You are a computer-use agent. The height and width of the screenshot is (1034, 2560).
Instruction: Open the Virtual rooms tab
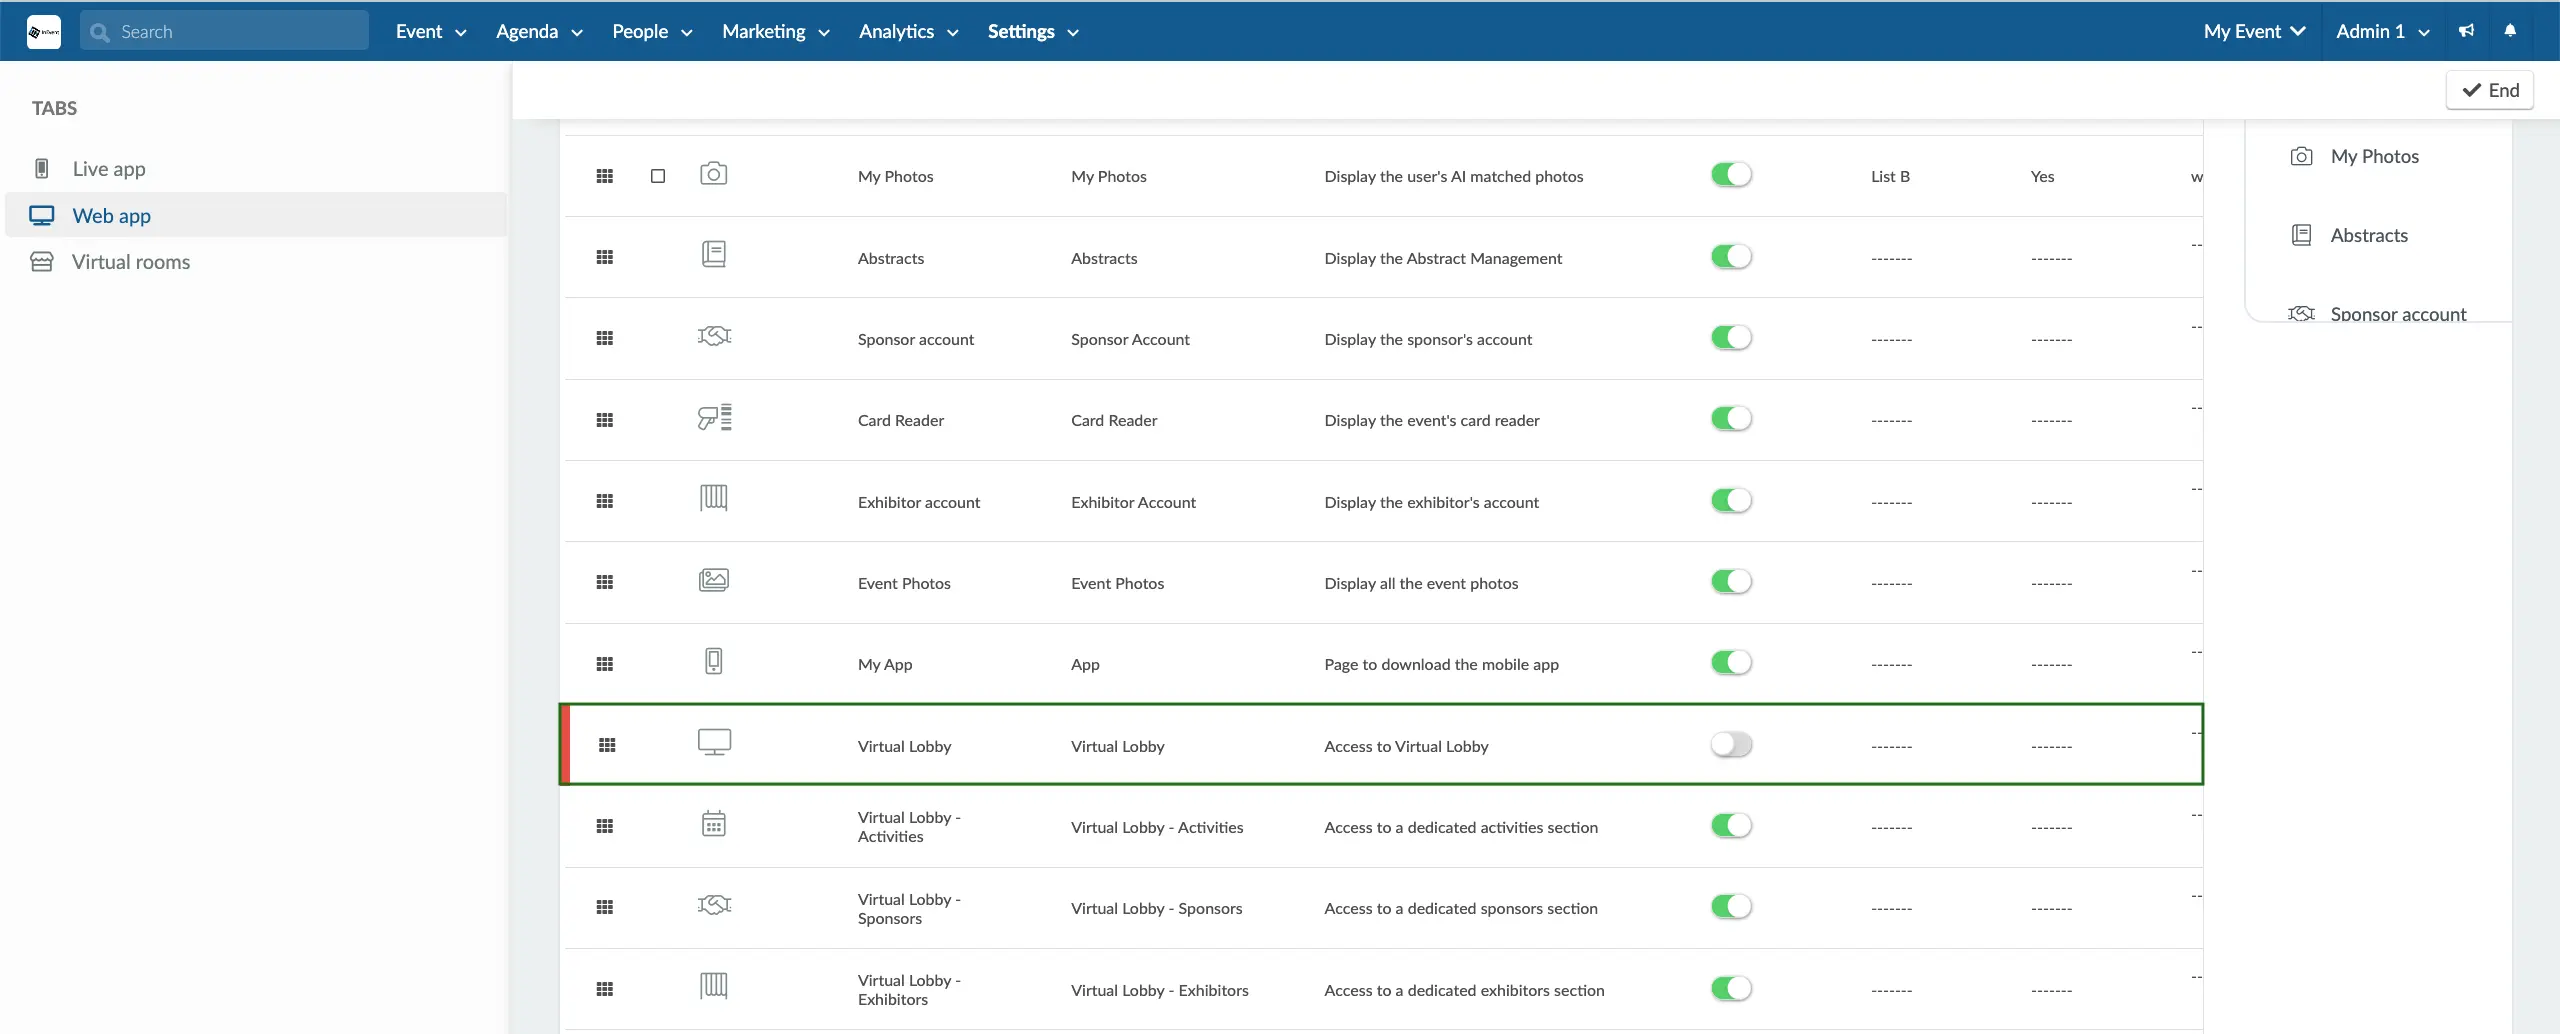pyautogui.click(x=130, y=262)
